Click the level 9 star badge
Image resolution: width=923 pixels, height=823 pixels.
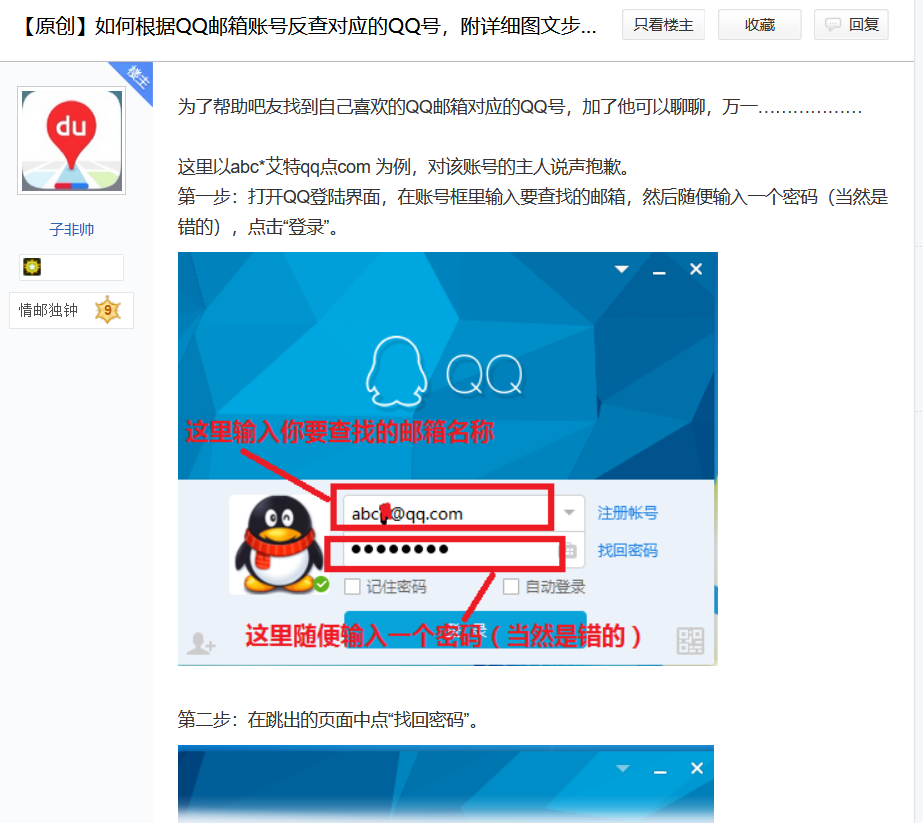pos(108,310)
